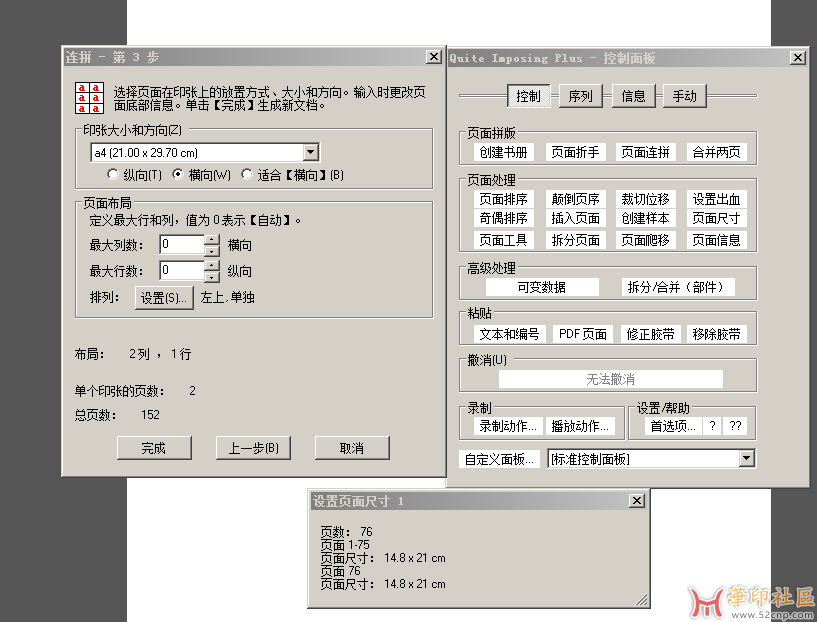
Task: Click the 页面折手 button
Action: (575, 152)
